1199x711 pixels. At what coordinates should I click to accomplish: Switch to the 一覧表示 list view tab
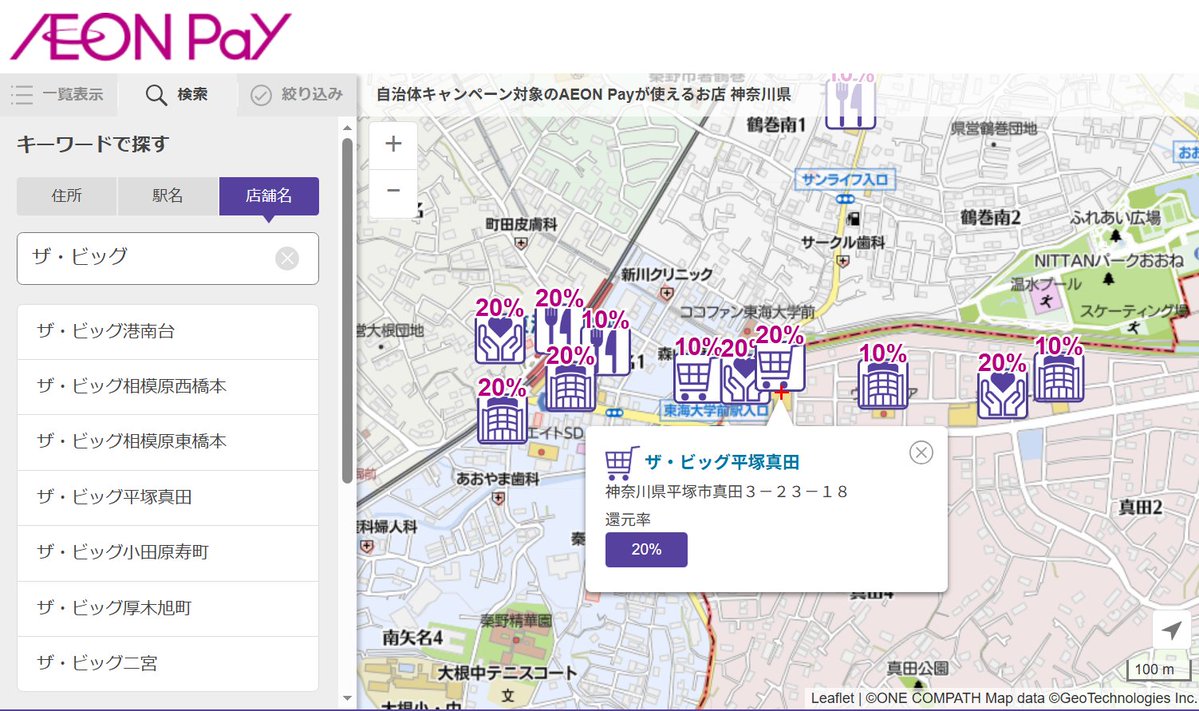click(x=59, y=95)
